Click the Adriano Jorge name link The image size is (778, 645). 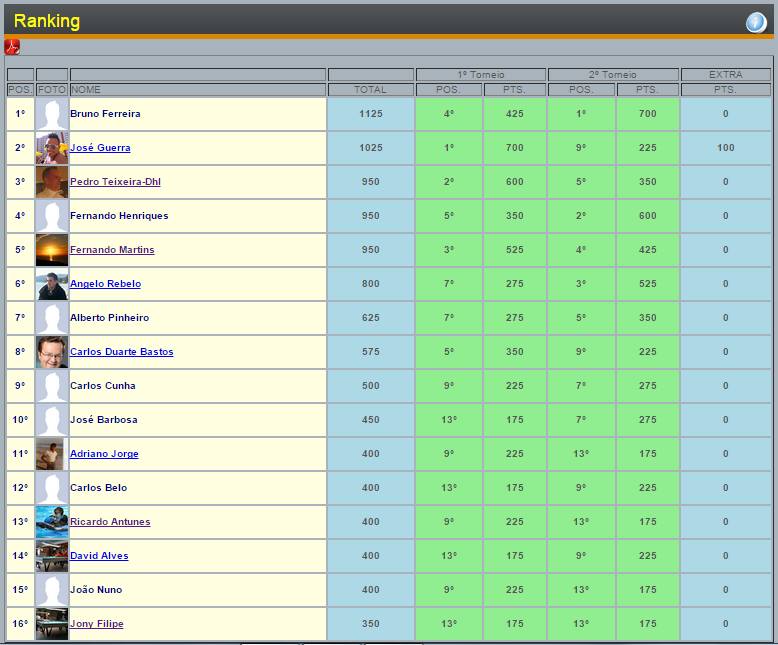coord(104,454)
